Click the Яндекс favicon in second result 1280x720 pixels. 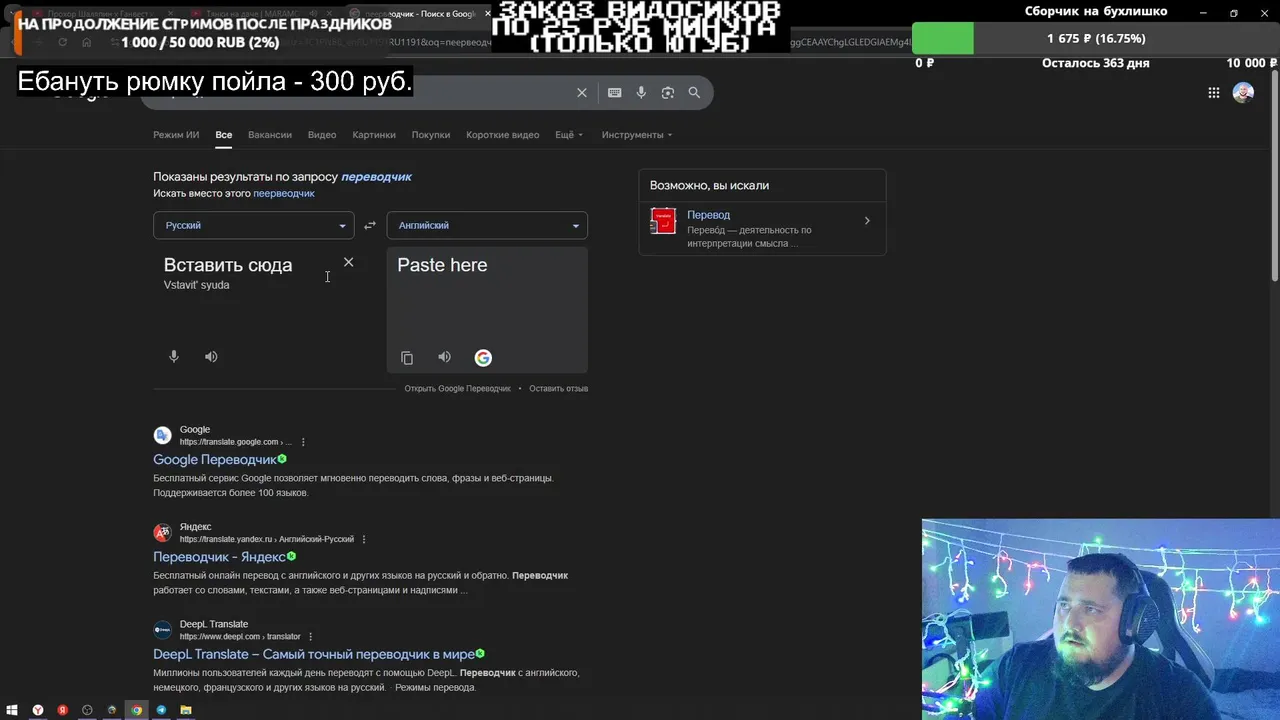point(162,533)
